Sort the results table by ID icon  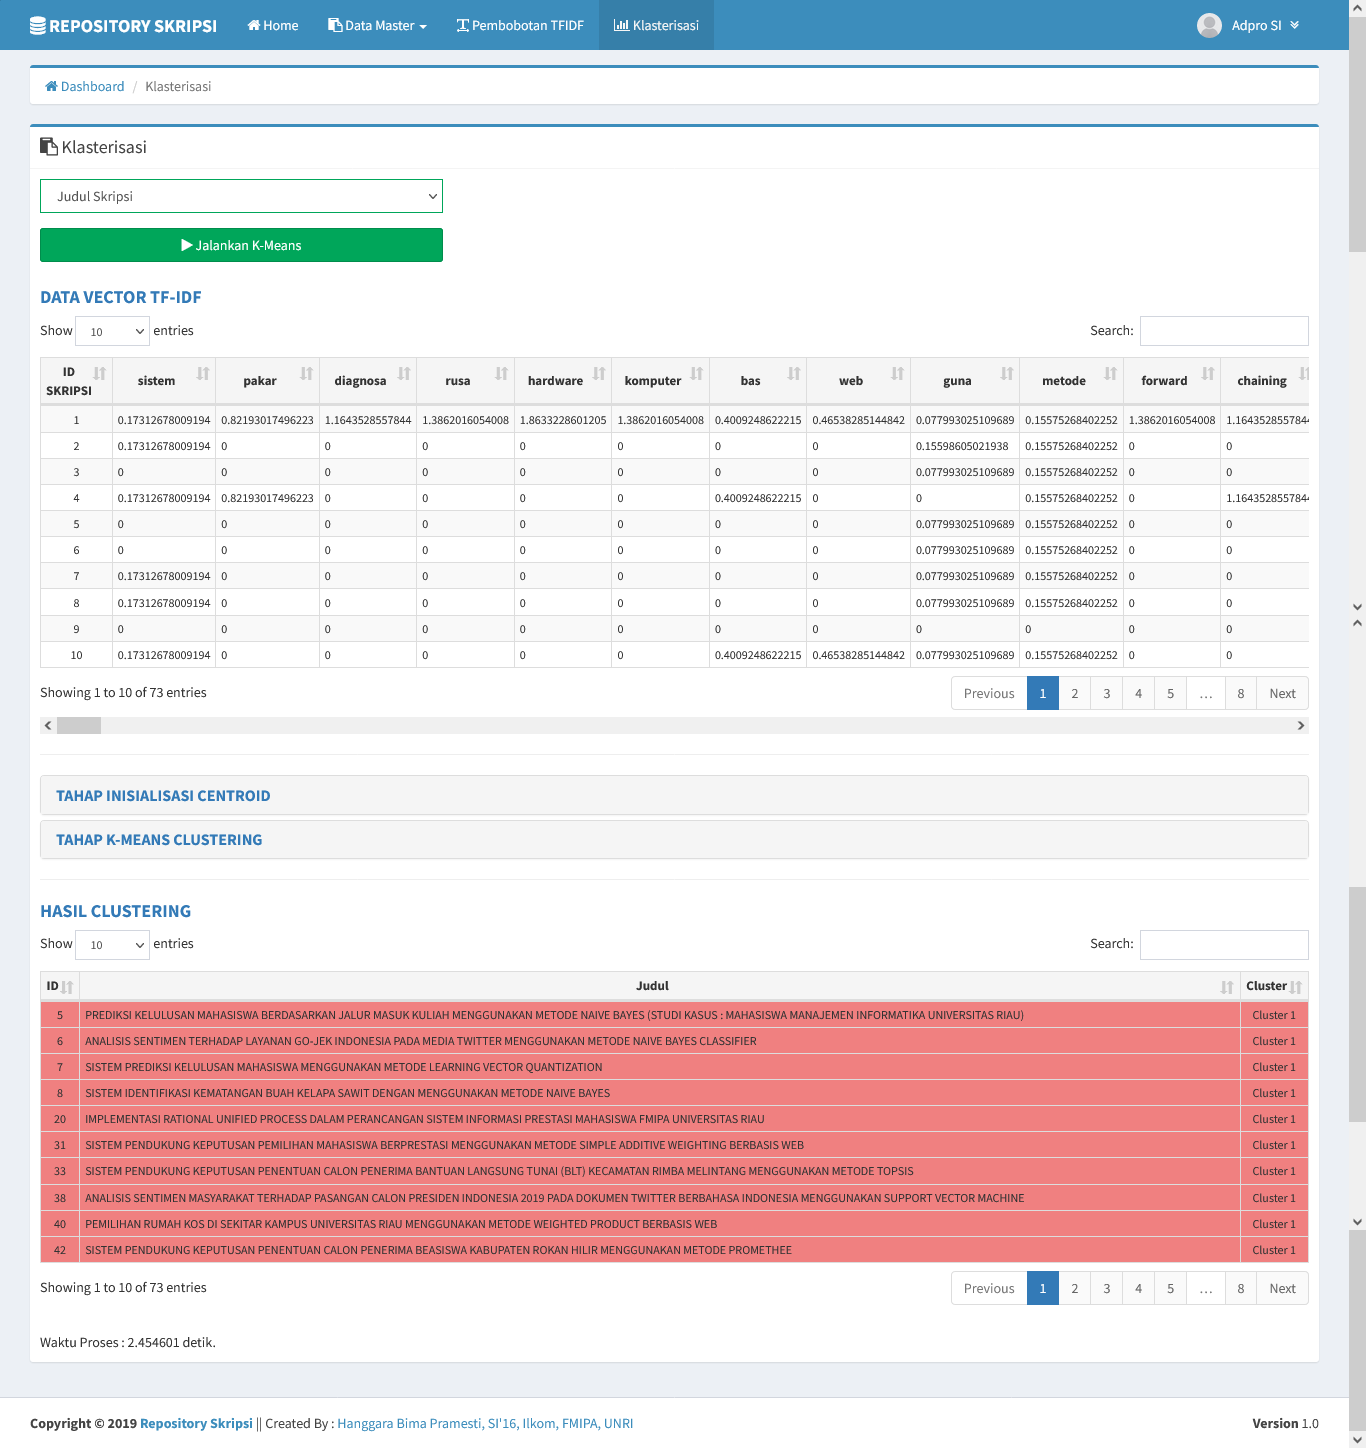point(68,987)
